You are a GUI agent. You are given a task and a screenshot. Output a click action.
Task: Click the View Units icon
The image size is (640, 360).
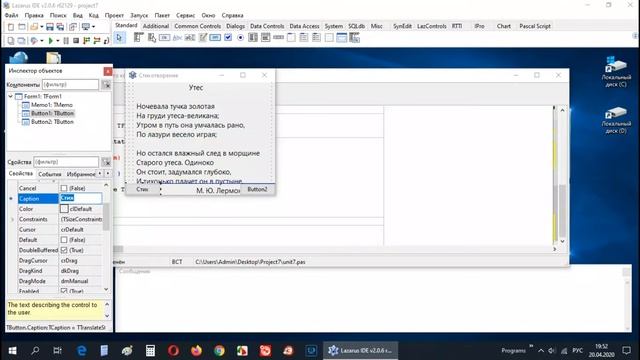[11, 40]
